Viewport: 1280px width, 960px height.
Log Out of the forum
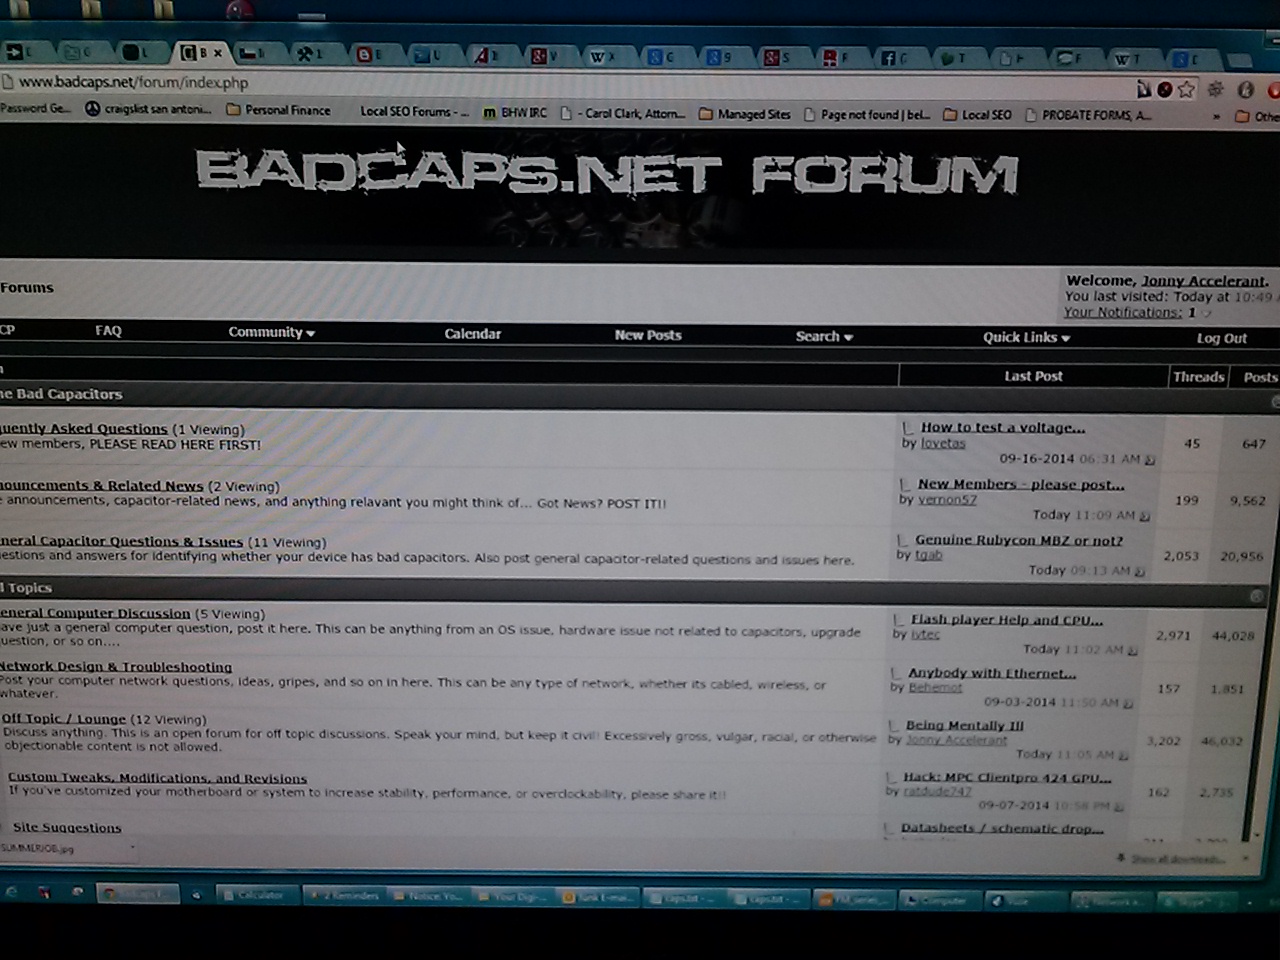tap(1222, 338)
